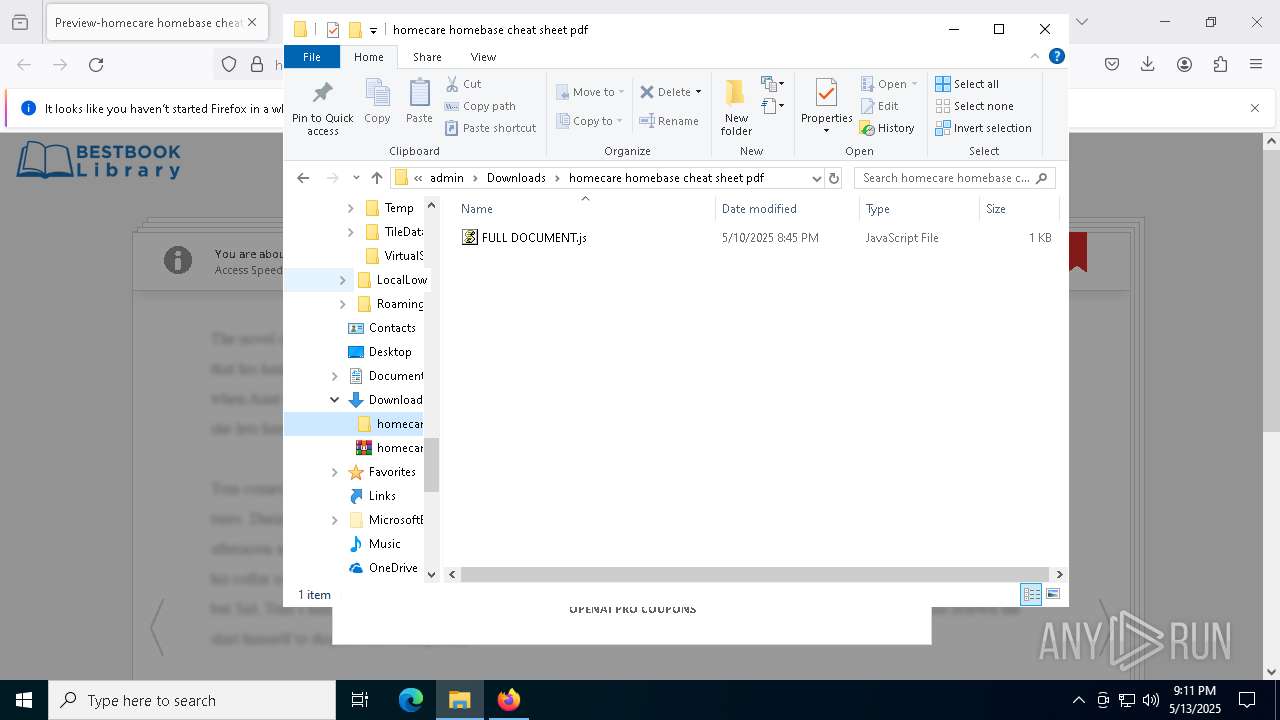This screenshot has width=1280, height=720.
Task: Switch to the View ribbon tab
Action: point(483,57)
